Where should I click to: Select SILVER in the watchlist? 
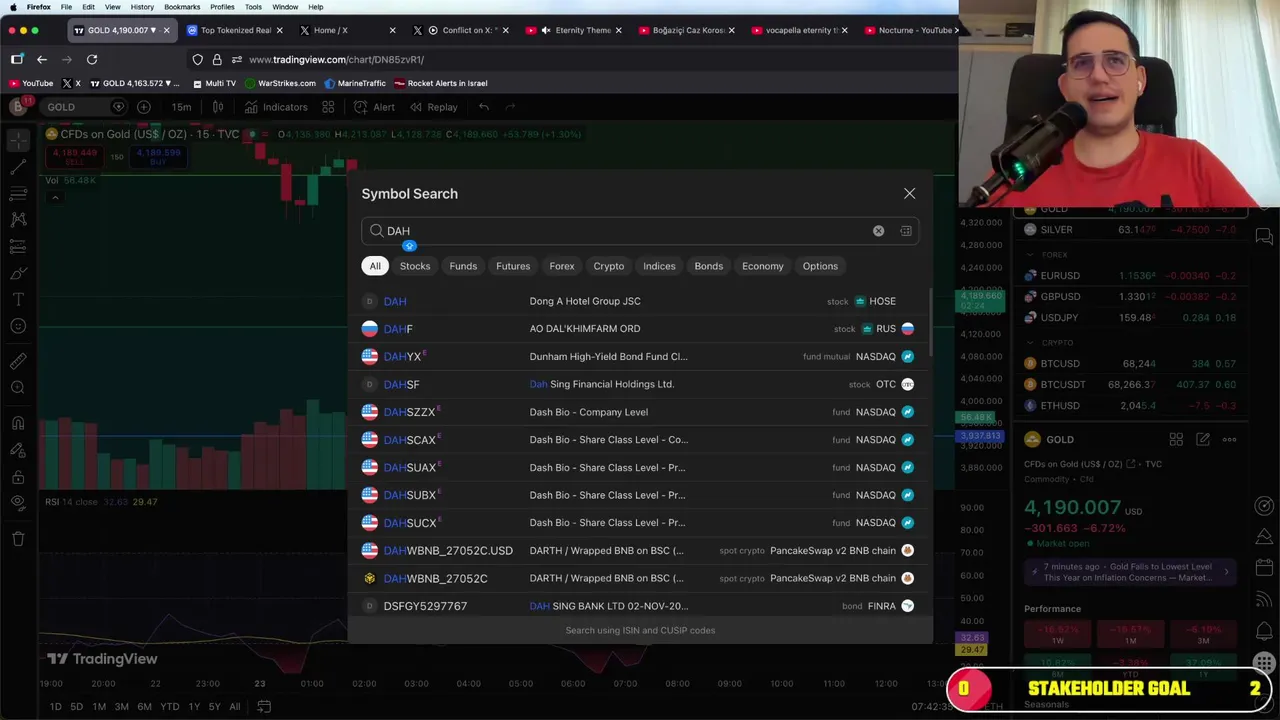(1130, 230)
